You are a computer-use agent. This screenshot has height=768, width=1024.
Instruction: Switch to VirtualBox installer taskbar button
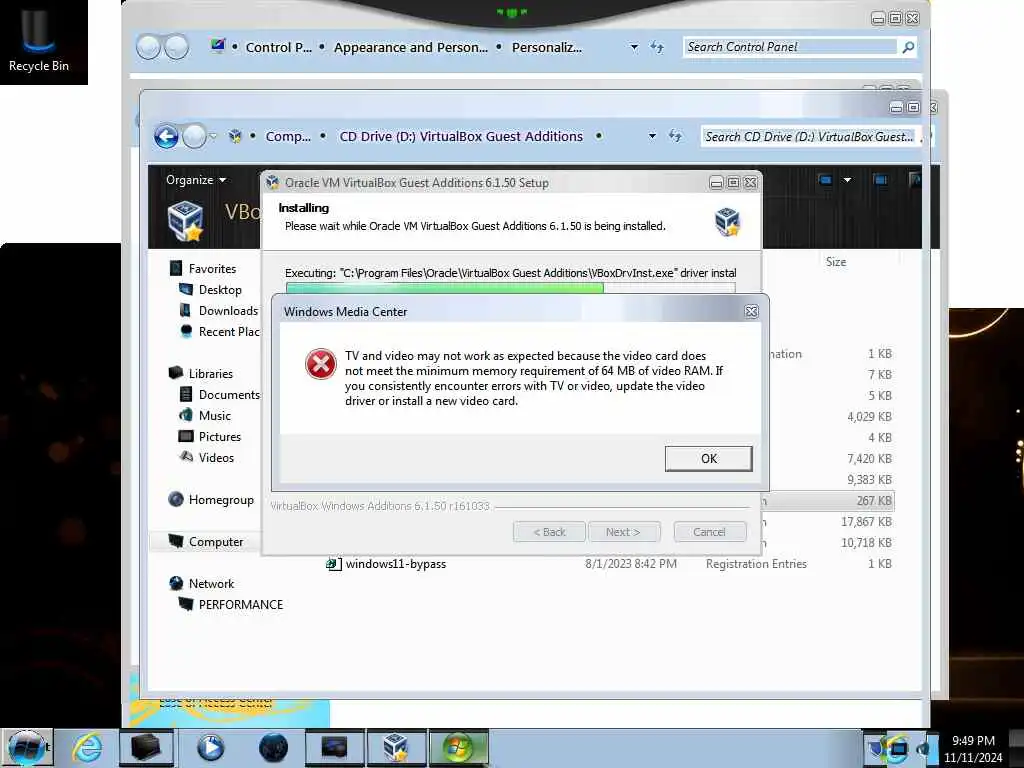point(396,748)
